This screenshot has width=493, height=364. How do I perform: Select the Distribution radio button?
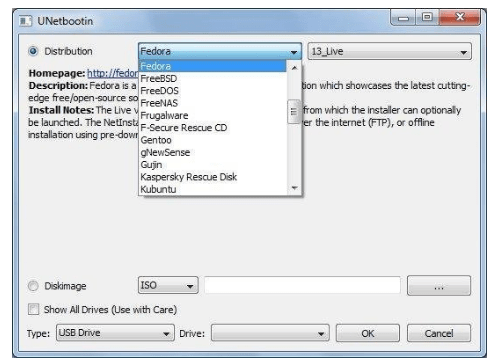click(33, 51)
